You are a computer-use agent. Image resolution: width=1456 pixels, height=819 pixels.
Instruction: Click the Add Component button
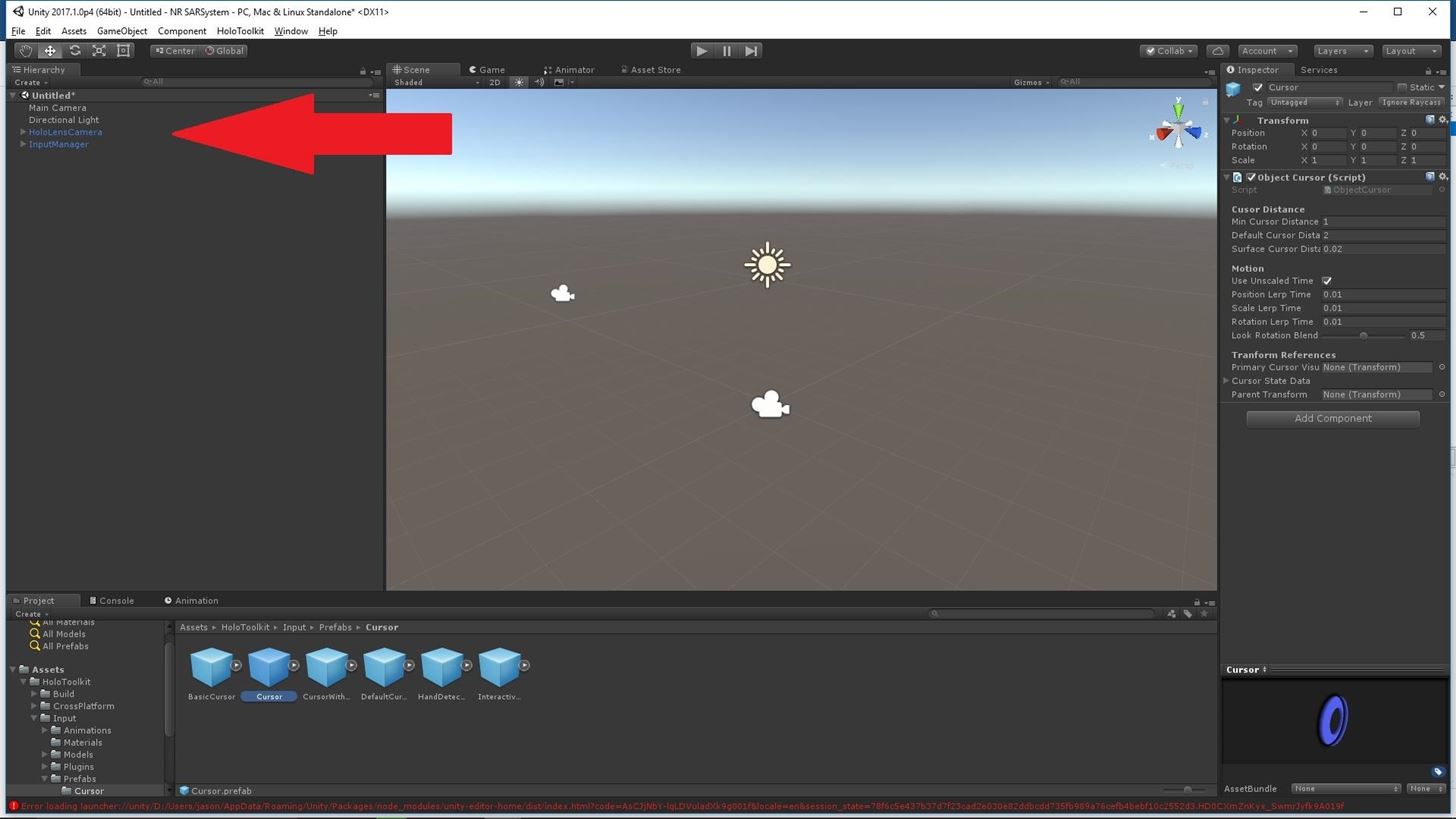coord(1332,419)
